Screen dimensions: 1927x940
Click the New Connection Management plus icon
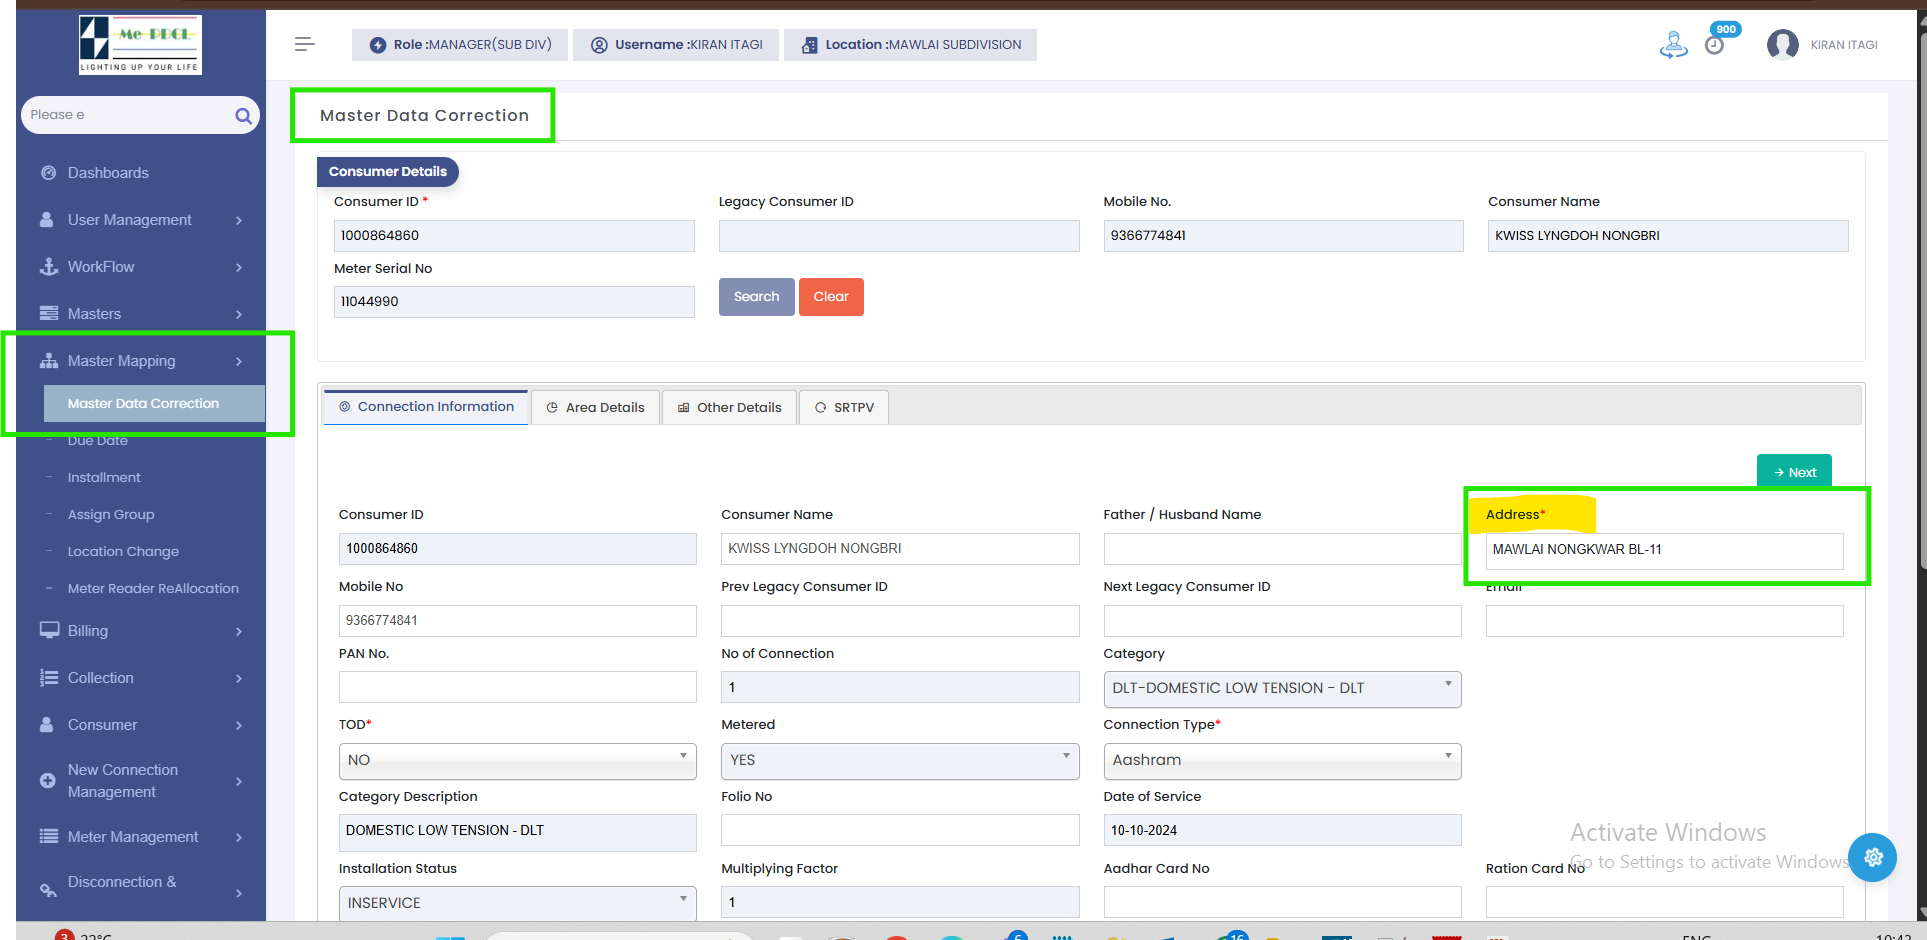[x=47, y=781]
